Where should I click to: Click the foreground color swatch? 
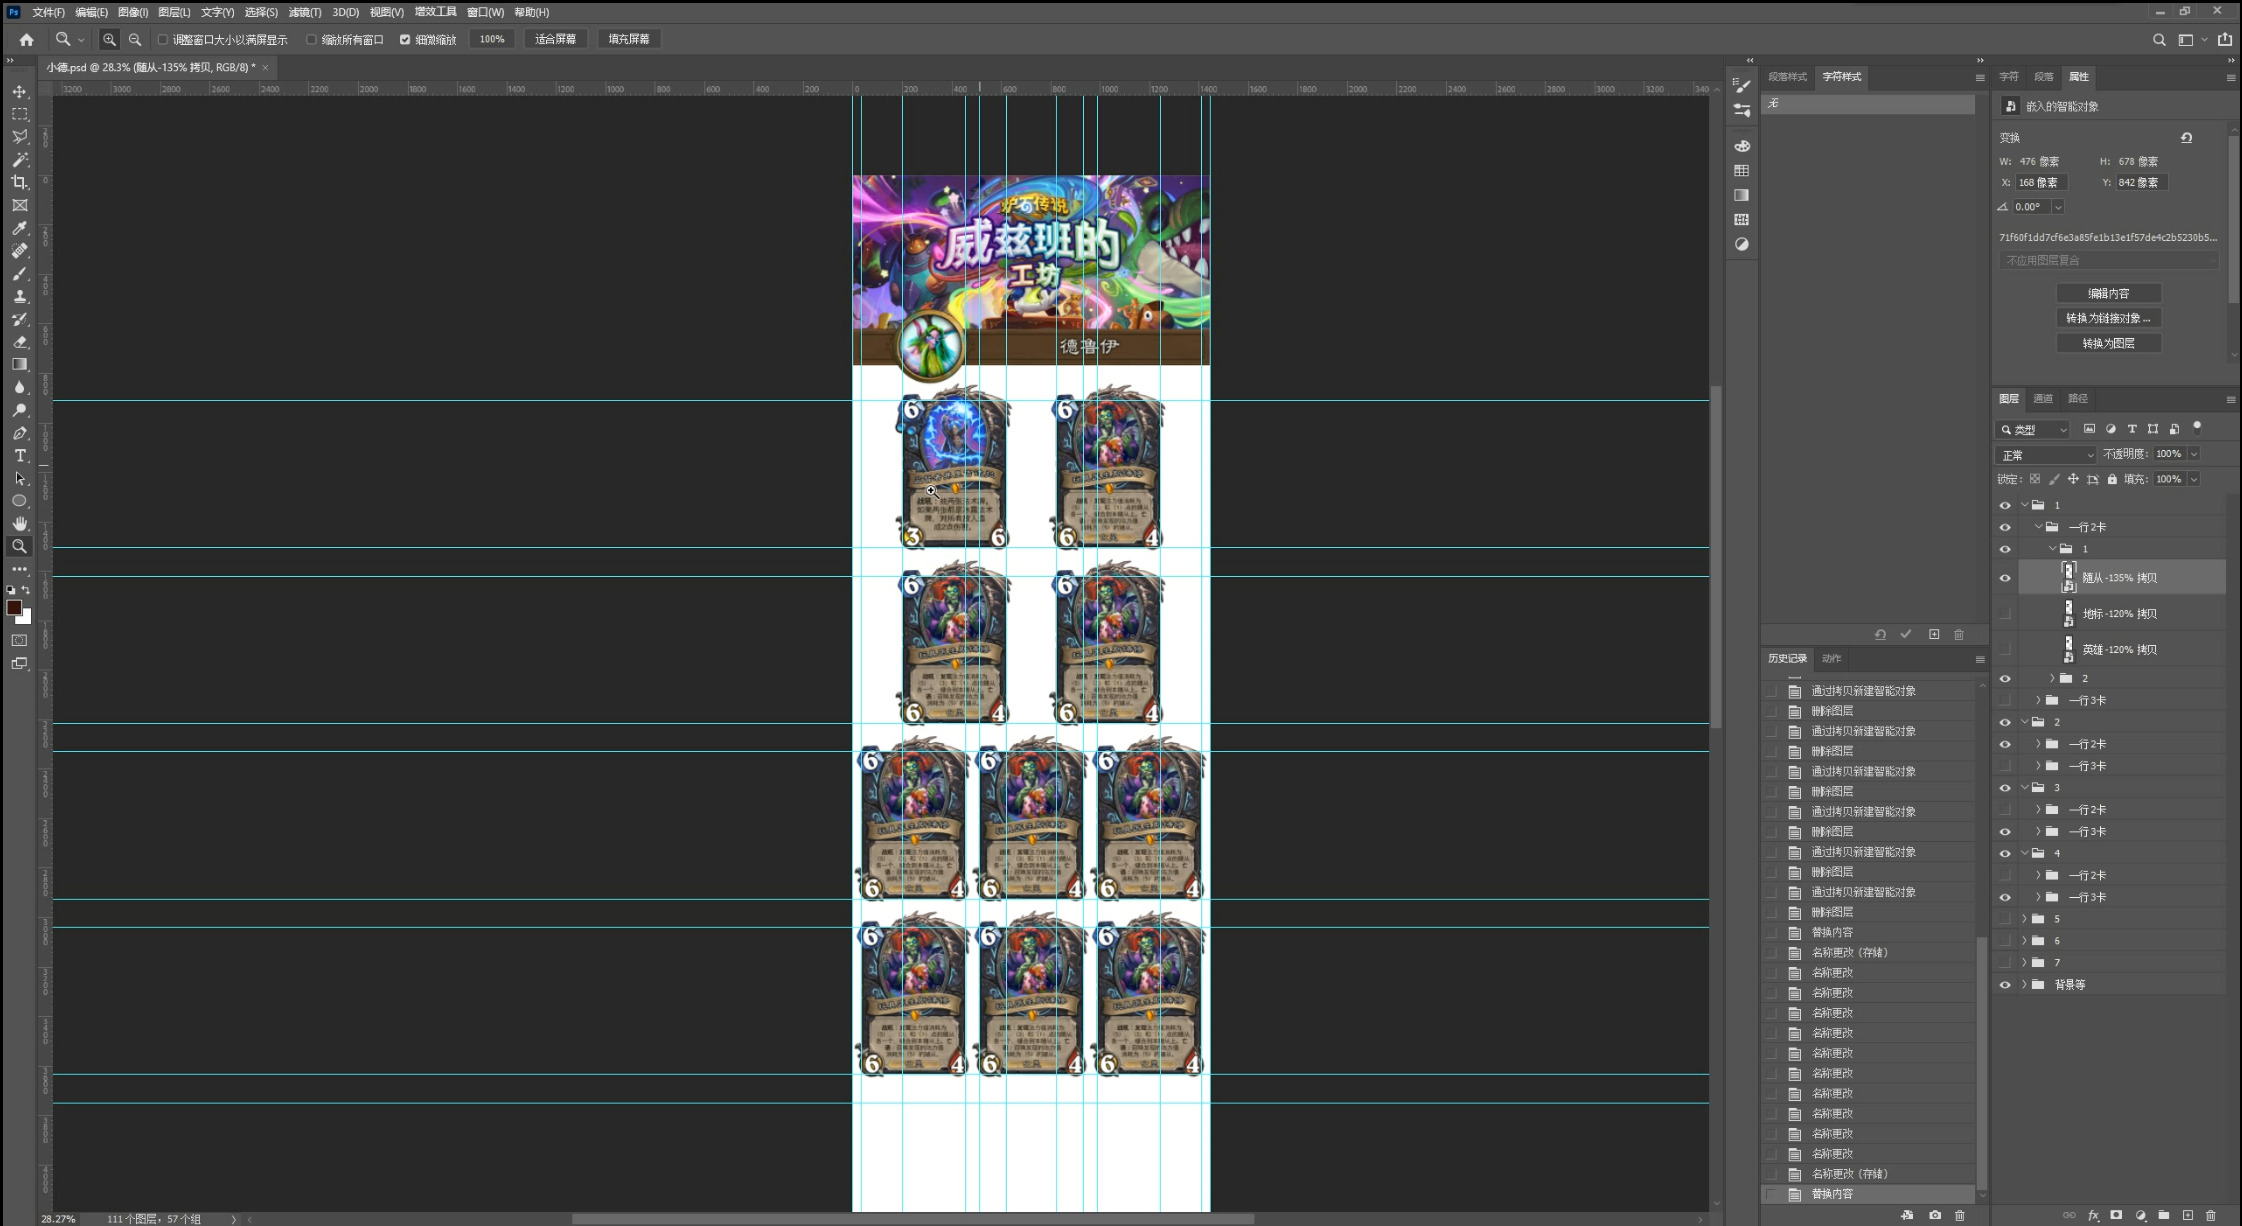click(x=14, y=608)
